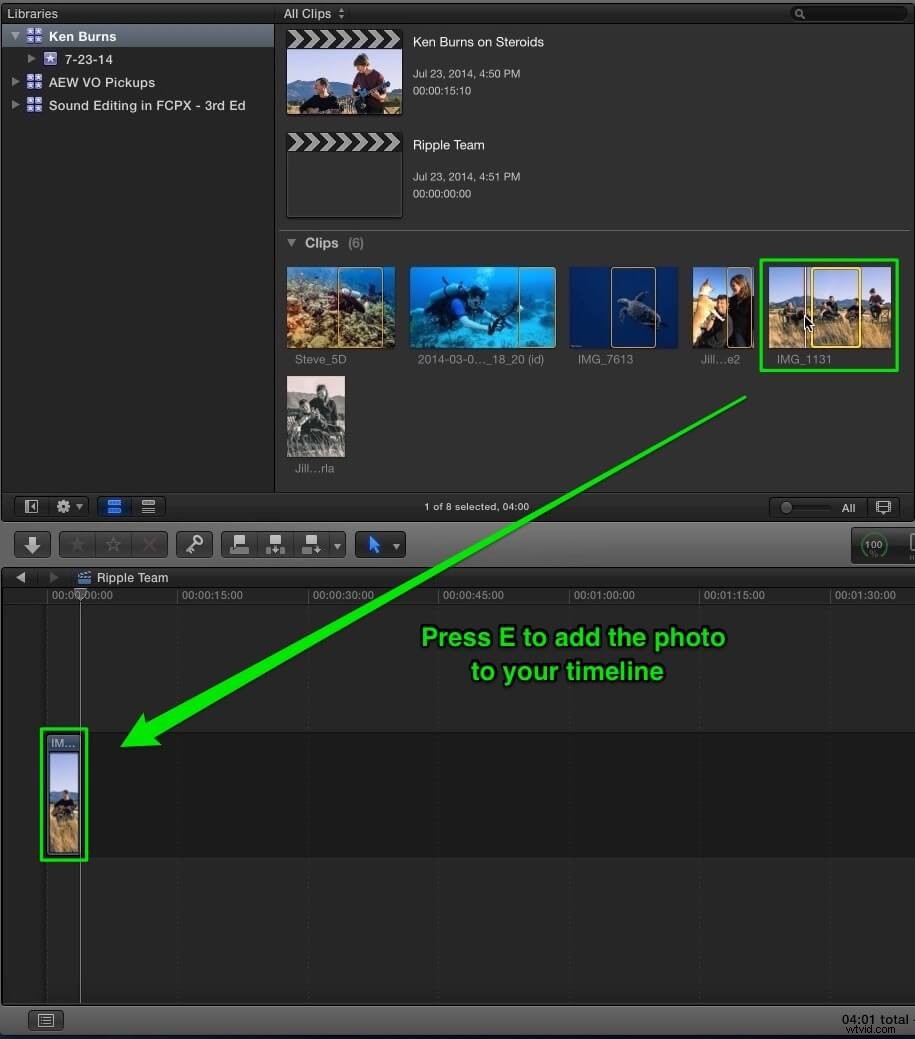Click the Import media arrow icon
The height and width of the screenshot is (1039, 915).
(x=31, y=544)
